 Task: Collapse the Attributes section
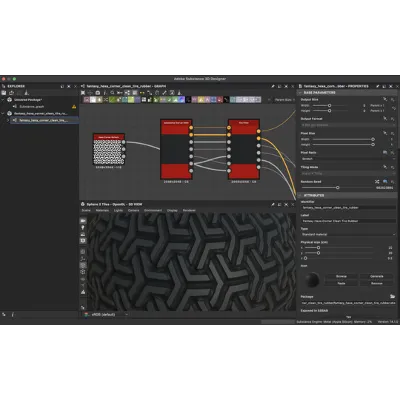click(x=300, y=195)
